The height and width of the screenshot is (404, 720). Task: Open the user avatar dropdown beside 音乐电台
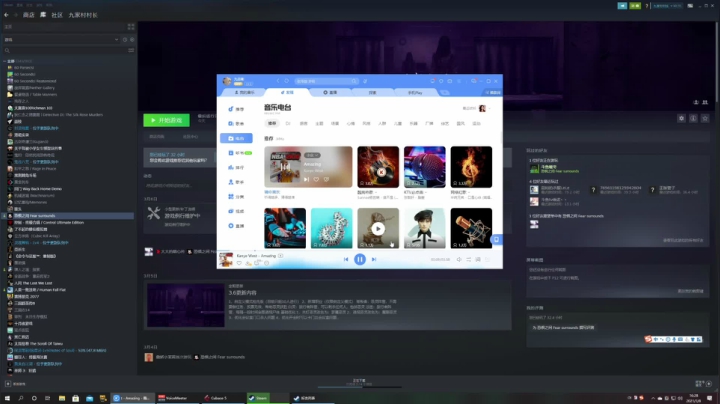(x=483, y=108)
